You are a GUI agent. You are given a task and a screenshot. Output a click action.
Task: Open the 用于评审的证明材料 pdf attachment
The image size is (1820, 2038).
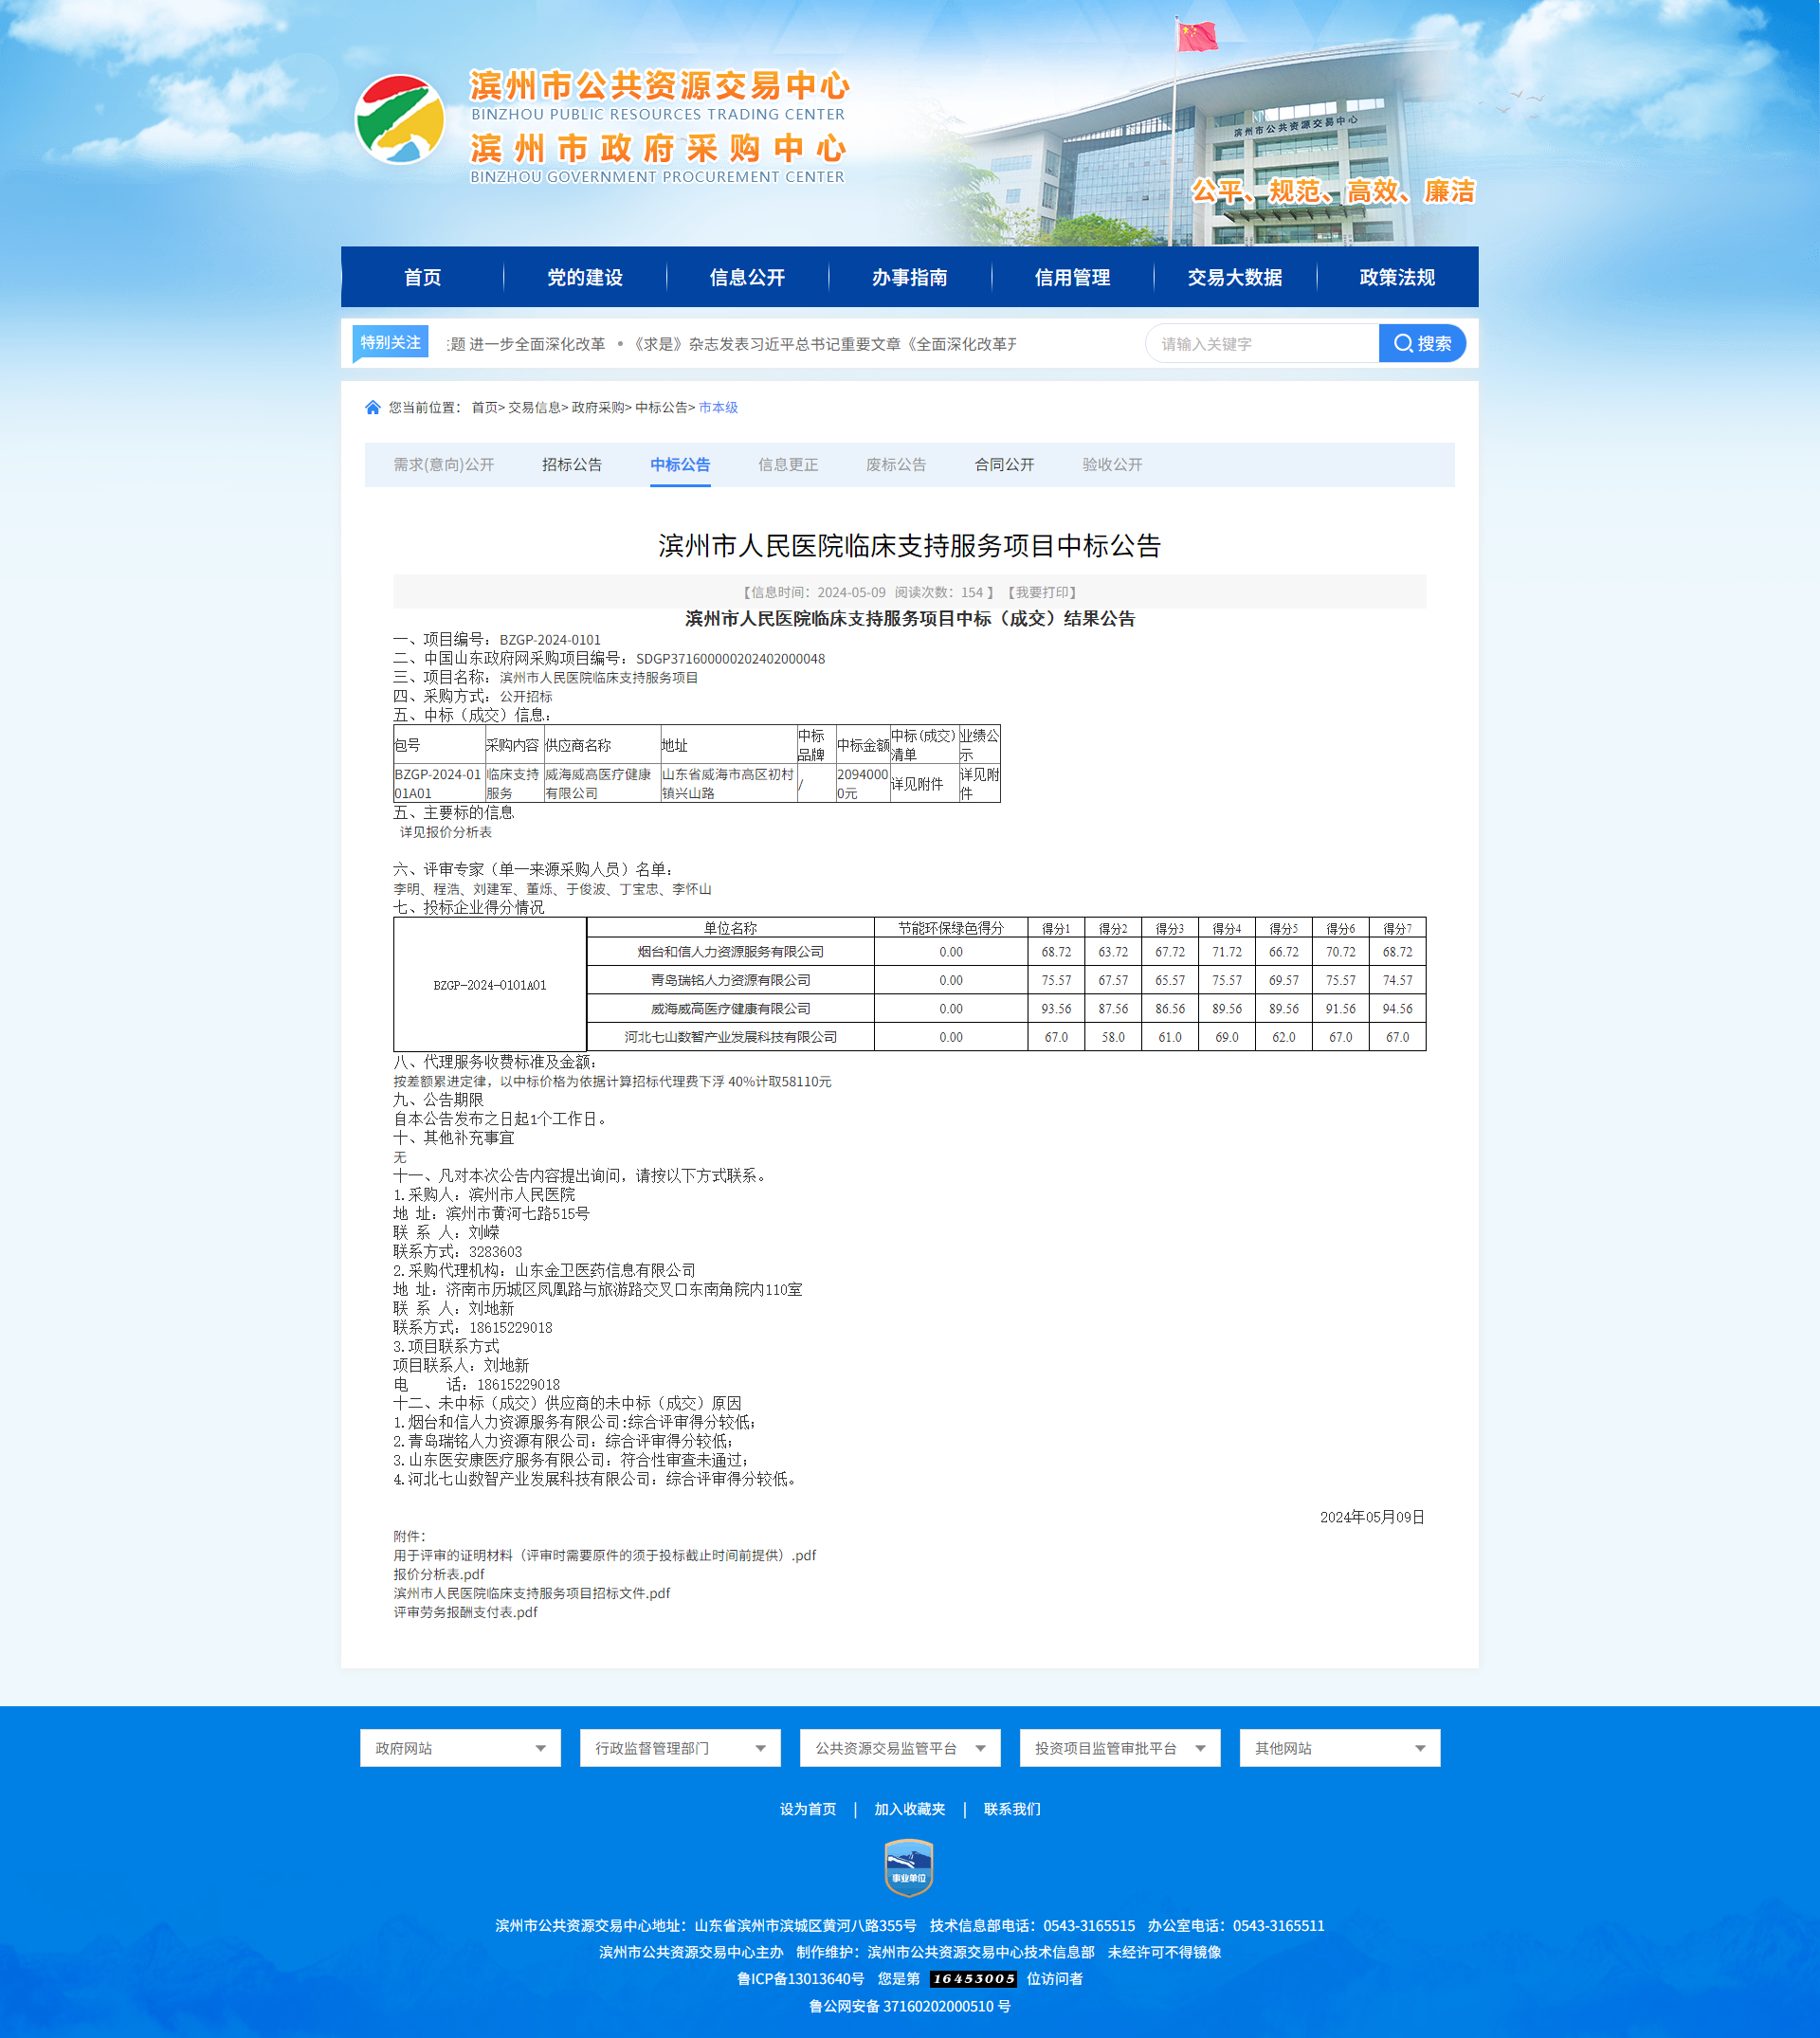coord(604,1555)
